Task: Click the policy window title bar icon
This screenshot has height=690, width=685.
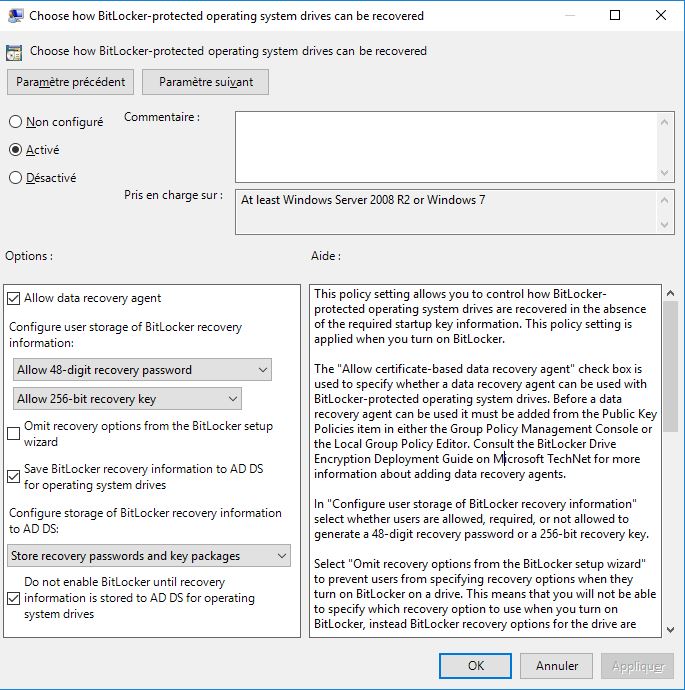Action: pos(15,16)
